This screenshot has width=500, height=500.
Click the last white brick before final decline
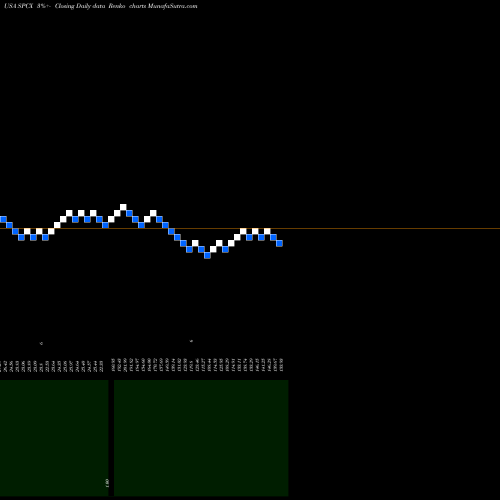[267, 231]
